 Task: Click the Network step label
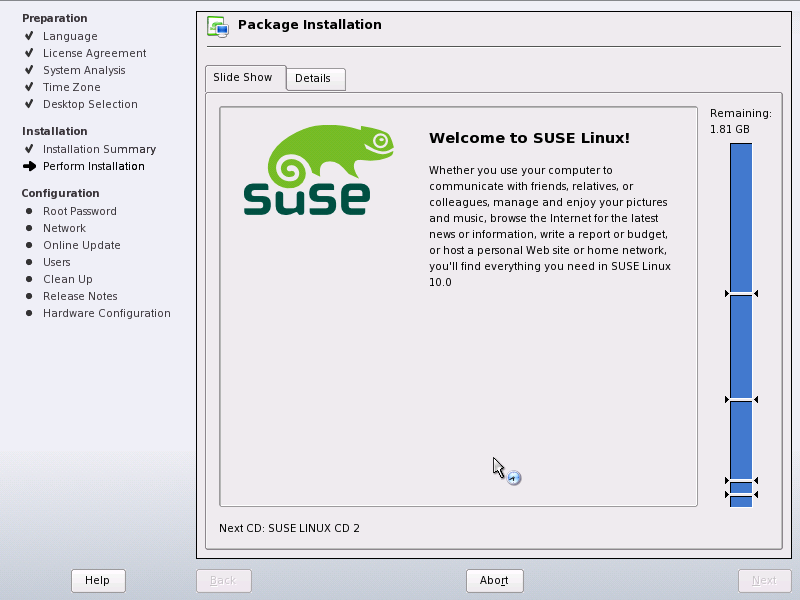pyautogui.click(x=64, y=228)
